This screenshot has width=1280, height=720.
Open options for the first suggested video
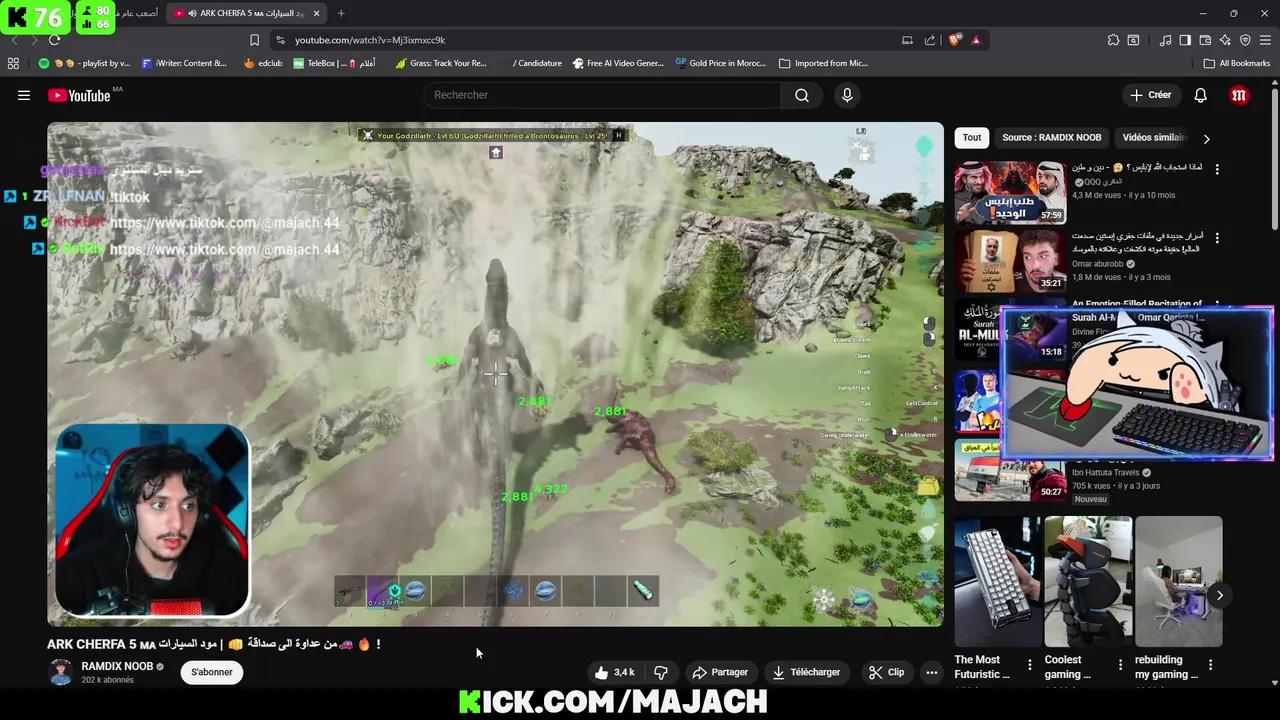click(x=1217, y=170)
